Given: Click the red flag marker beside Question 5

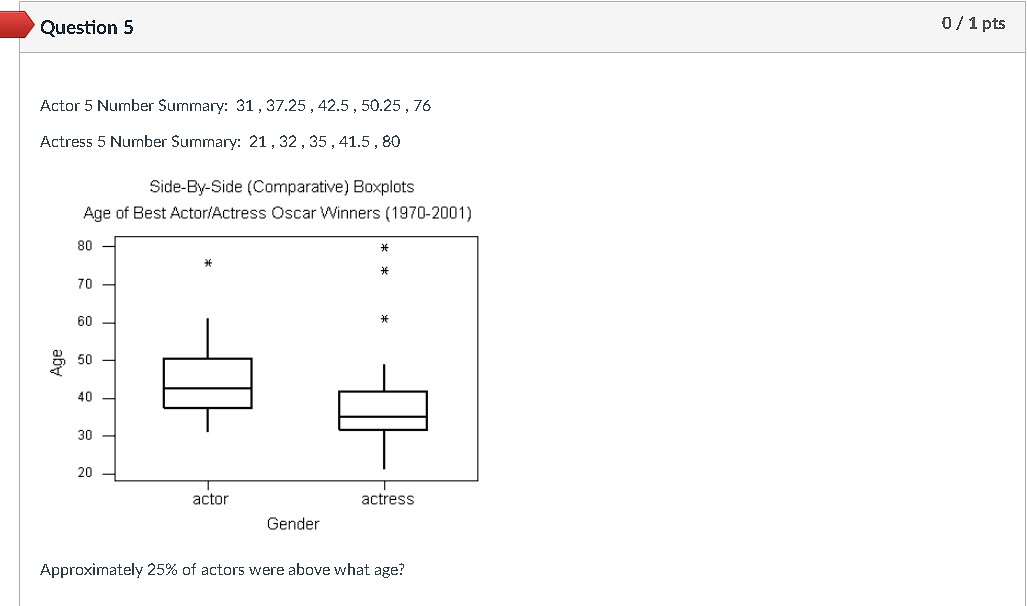Looking at the screenshot, I should [x=12, y=25].
